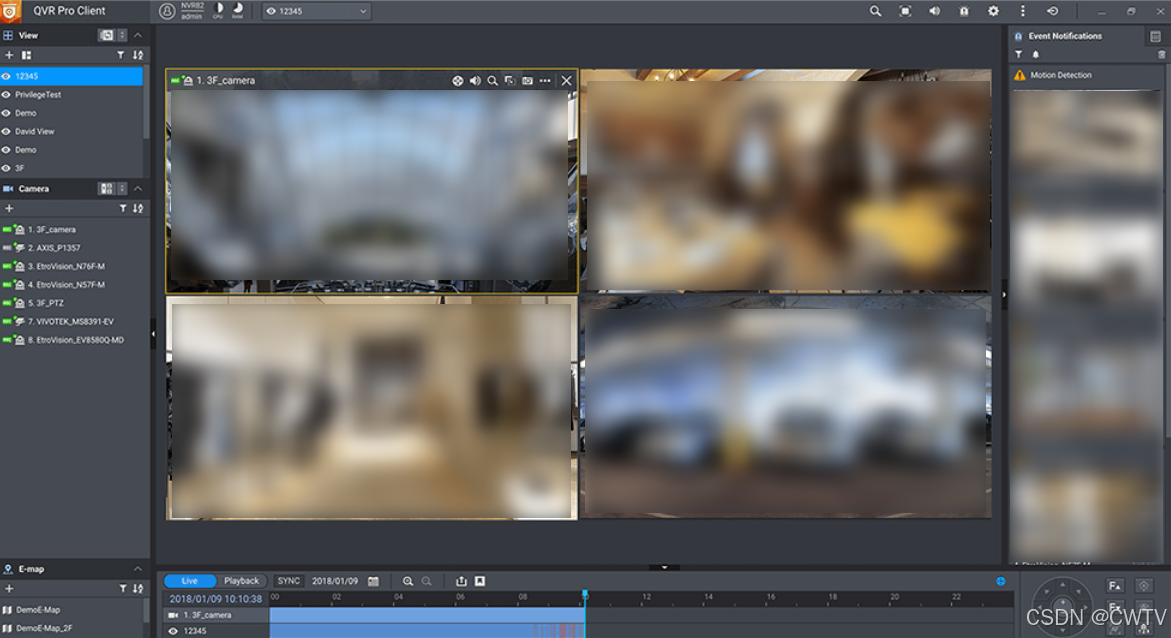Collapse left sidebar panel handle

pos(153,334)
